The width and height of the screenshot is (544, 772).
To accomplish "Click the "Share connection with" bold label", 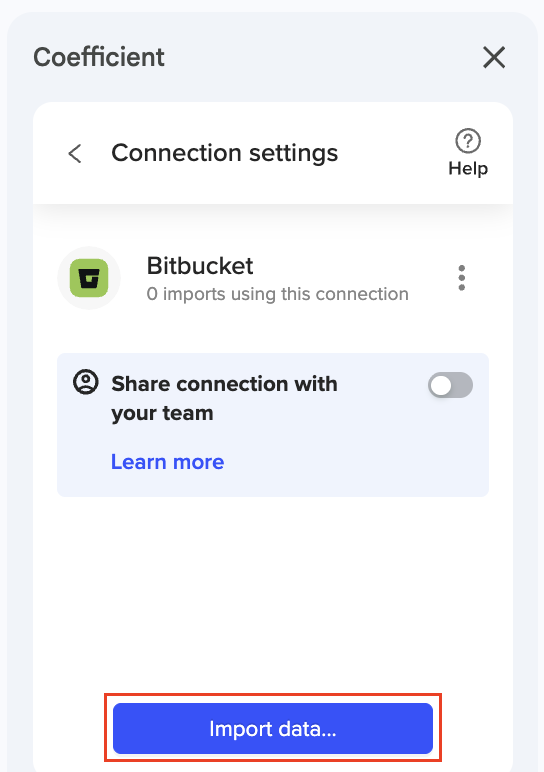I will [x=224, y=384].
